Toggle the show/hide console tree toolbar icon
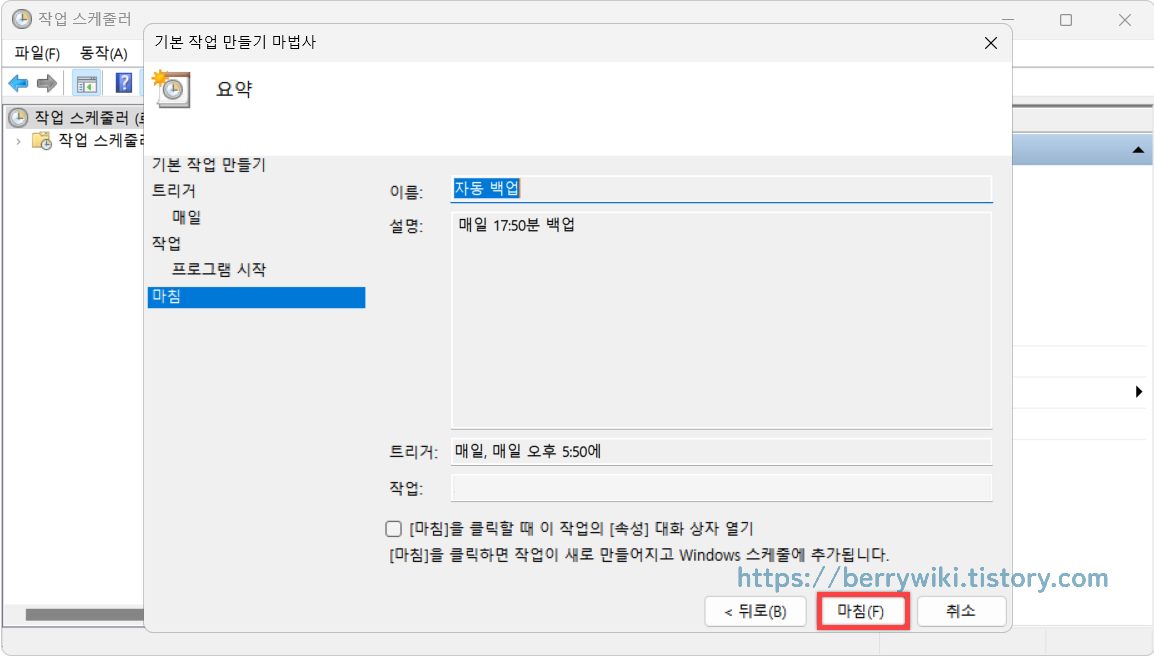This screenshot has width=1154, height=656. pyautogui.click(x=87, y=83)
